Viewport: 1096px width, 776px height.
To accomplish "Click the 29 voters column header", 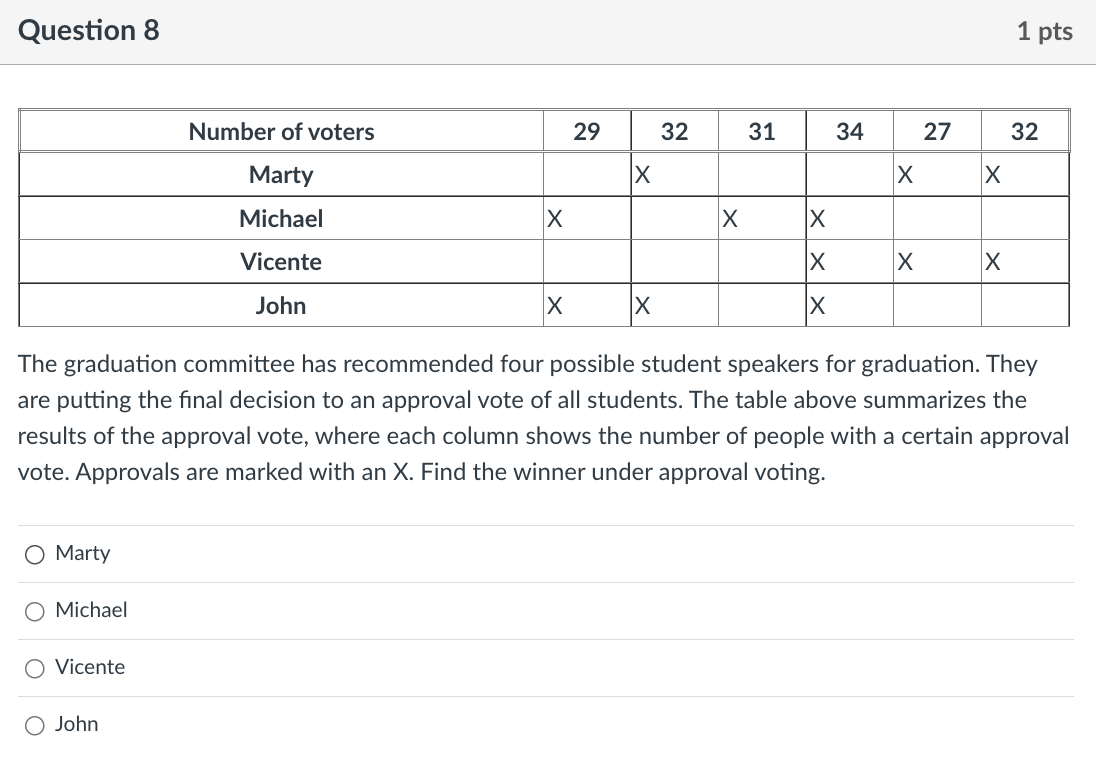I will (x=587, y=132).
